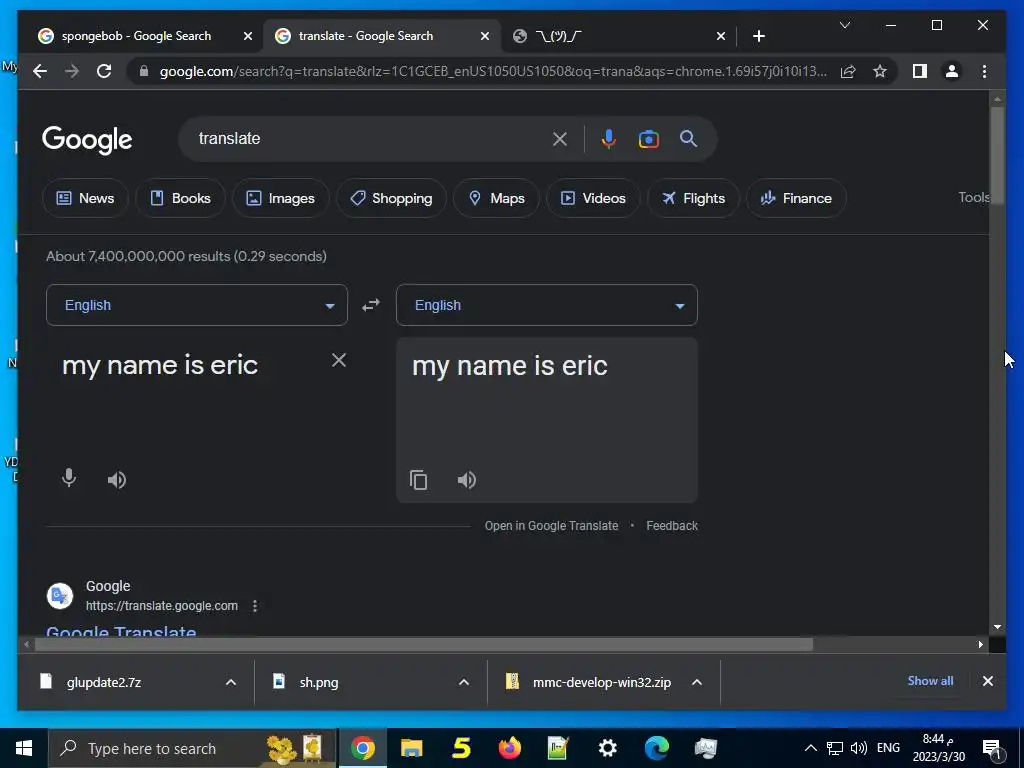This screenshot has height=768, width=1024.
Task: Show all downloads
Action: point(930,680)
